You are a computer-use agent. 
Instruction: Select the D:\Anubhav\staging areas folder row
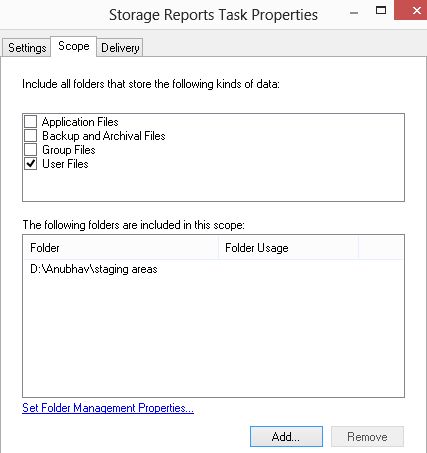(x=213, y=269)
